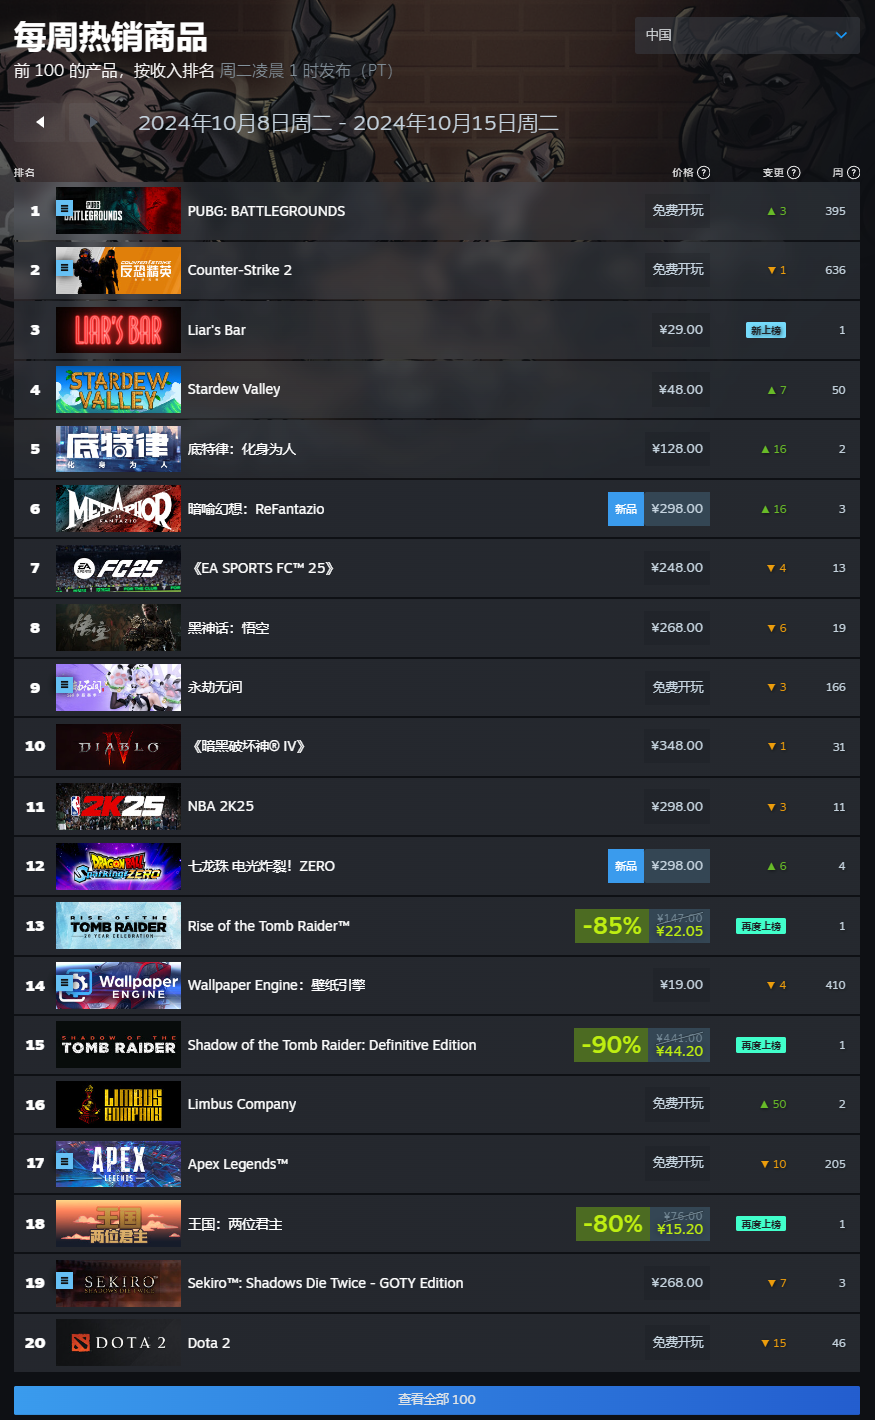The height and width of the screenshot is (1420, 875).
Task: Click the list icon on PUBG thumbnail
Action: click(x=65, y=209)
